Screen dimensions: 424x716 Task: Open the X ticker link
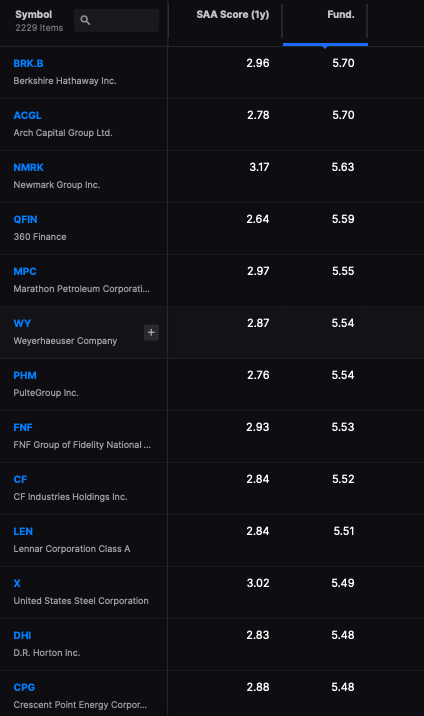pos(17,584)
